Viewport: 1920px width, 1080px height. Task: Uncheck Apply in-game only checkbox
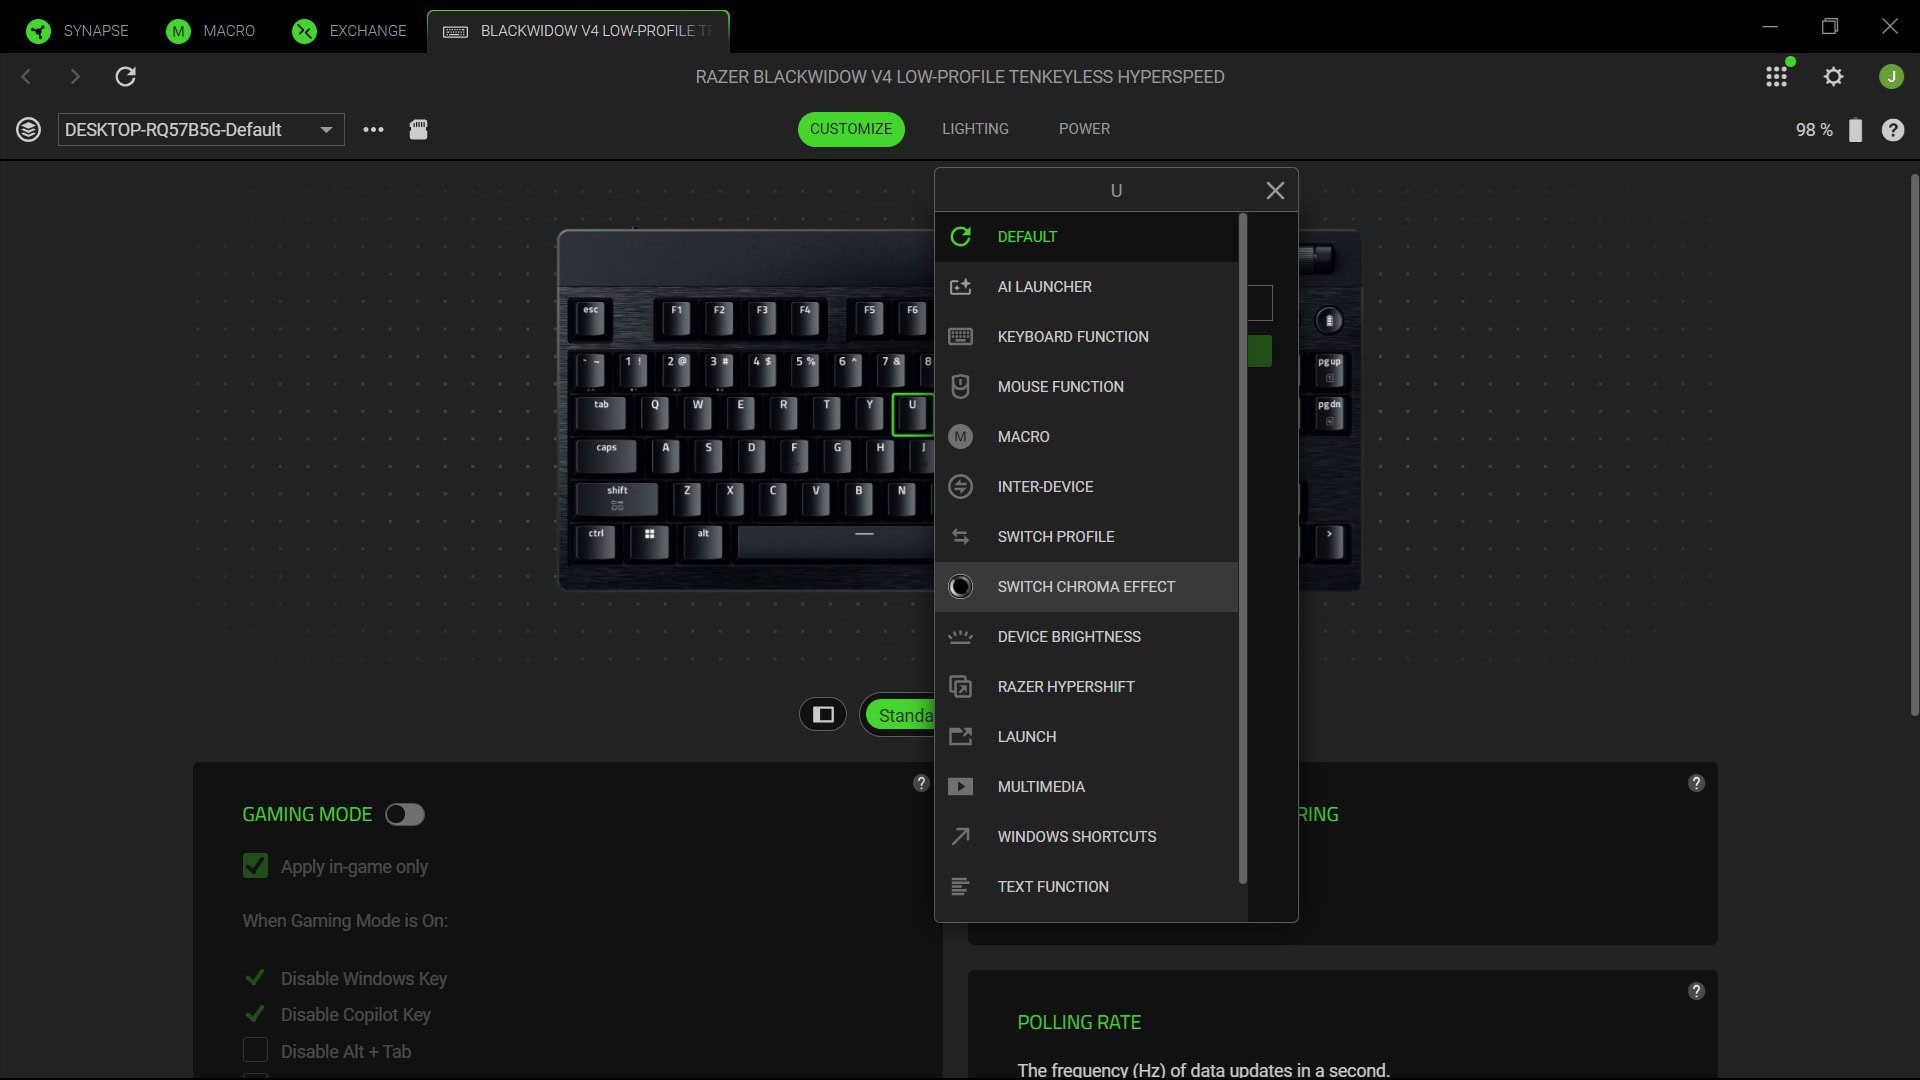(255, 866)
